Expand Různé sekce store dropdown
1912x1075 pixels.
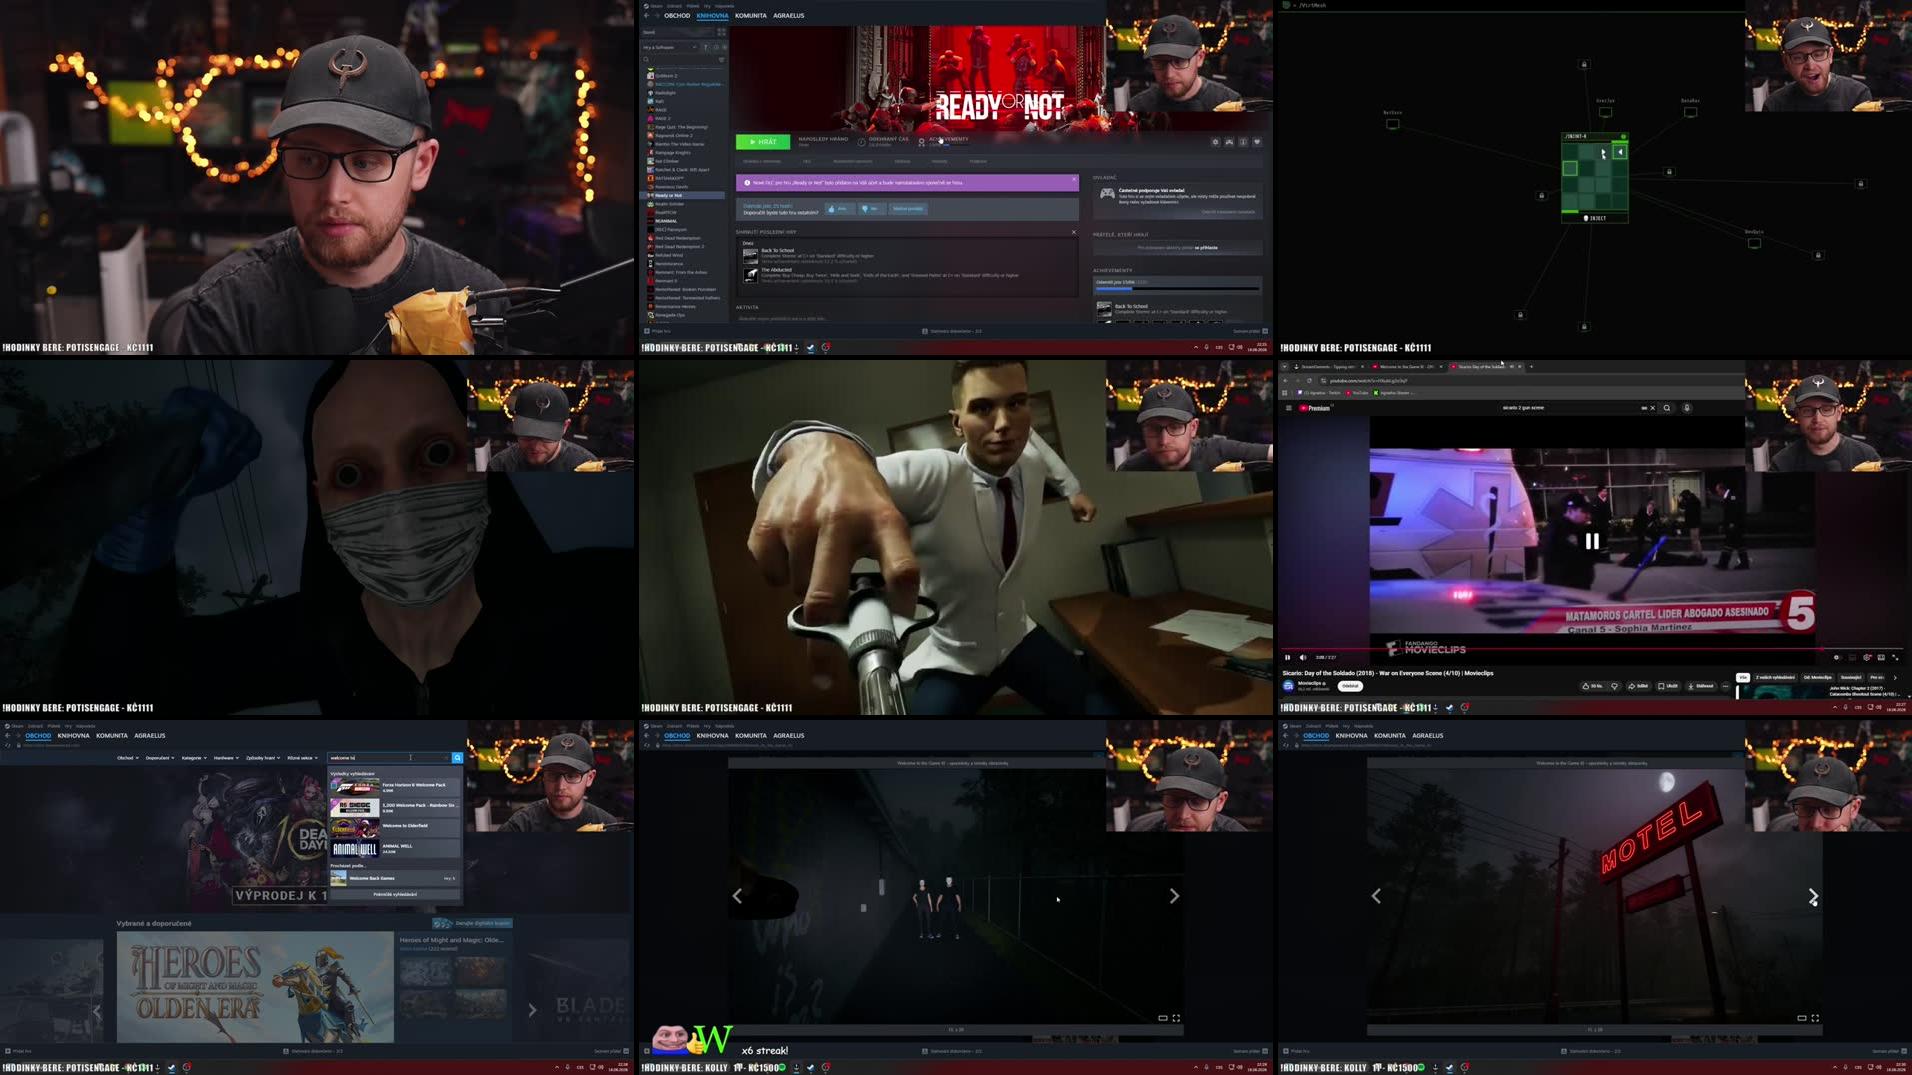tap(302, 758)
